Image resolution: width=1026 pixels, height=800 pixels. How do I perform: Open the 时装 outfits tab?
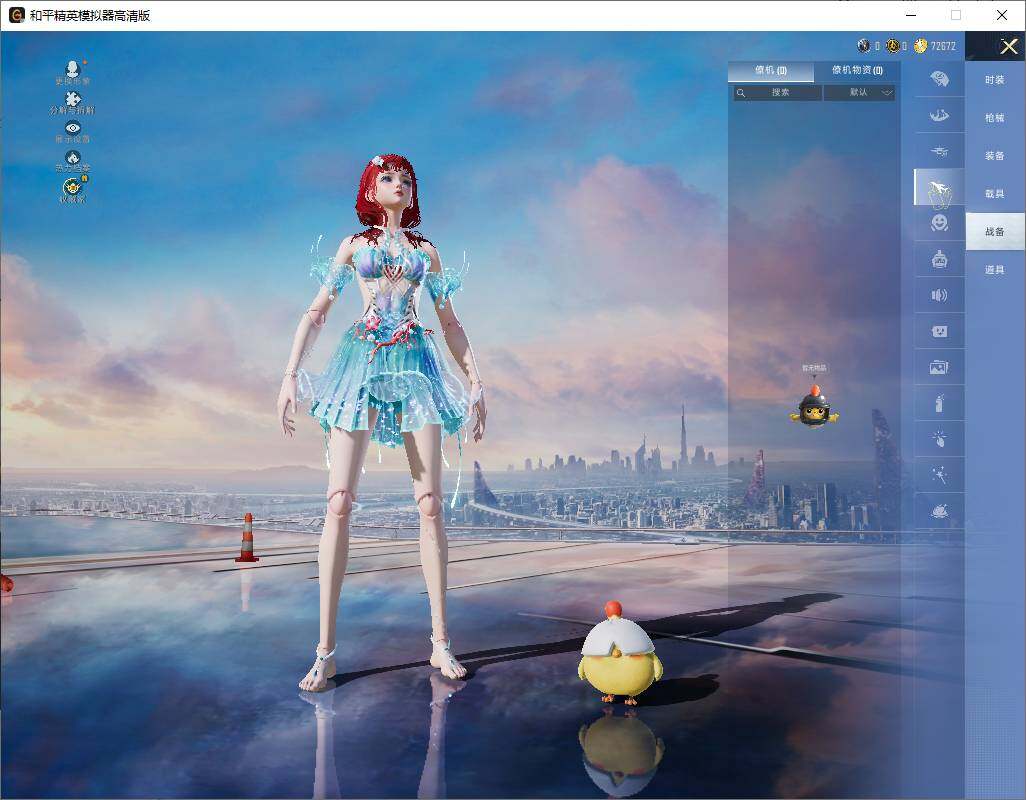[x=995, y=80]
